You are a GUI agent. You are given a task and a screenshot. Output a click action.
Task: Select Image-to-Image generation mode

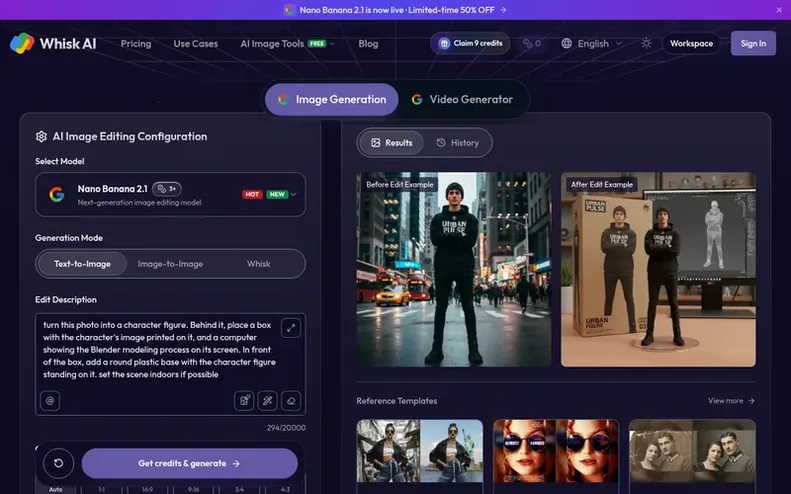point(170,264)
